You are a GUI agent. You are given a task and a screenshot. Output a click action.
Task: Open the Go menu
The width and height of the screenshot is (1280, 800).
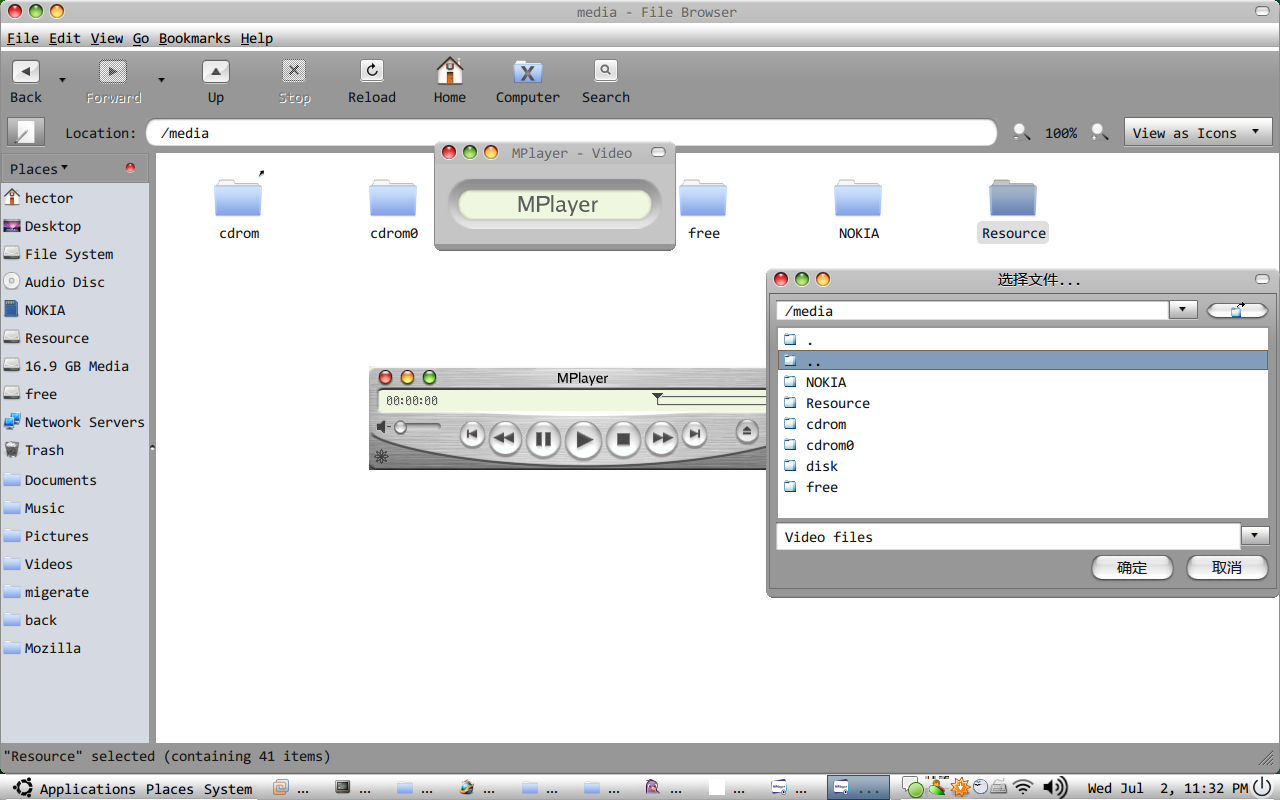click(141, 38)
